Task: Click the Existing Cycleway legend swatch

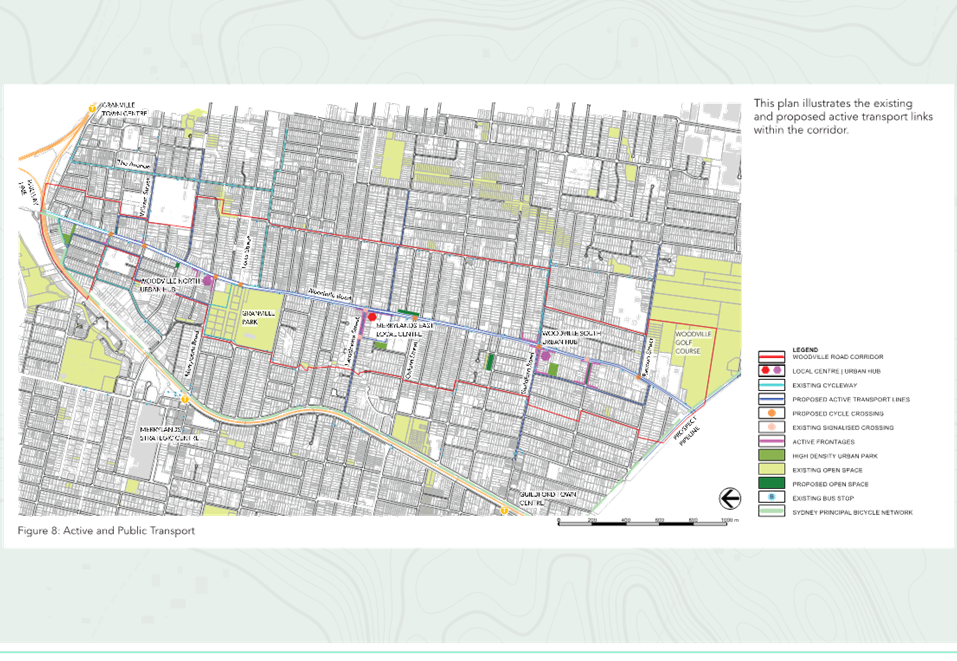Action: 771,385
